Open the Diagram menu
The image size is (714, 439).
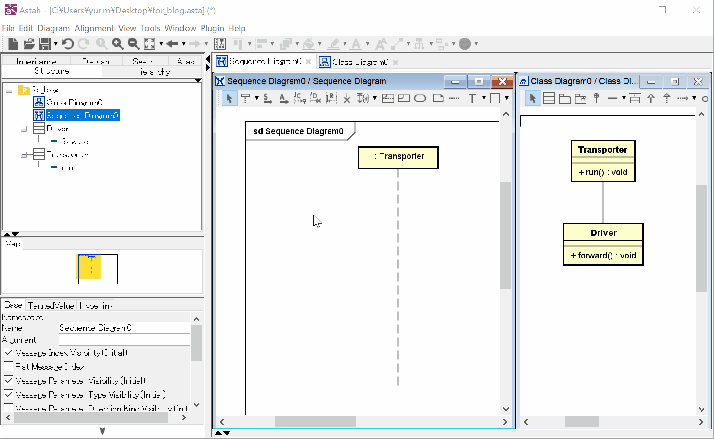pos(52,28)
